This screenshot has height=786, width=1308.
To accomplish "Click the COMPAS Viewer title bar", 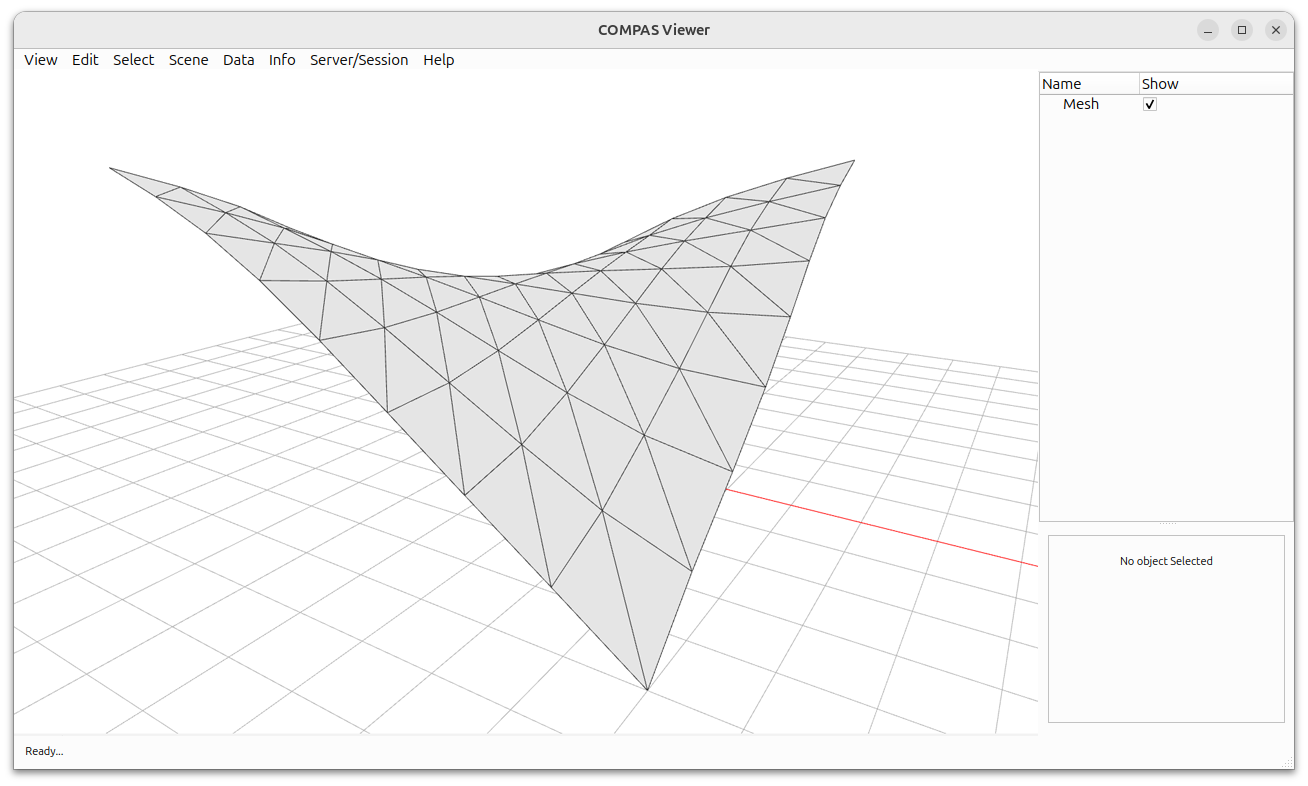I will point(654,29).
